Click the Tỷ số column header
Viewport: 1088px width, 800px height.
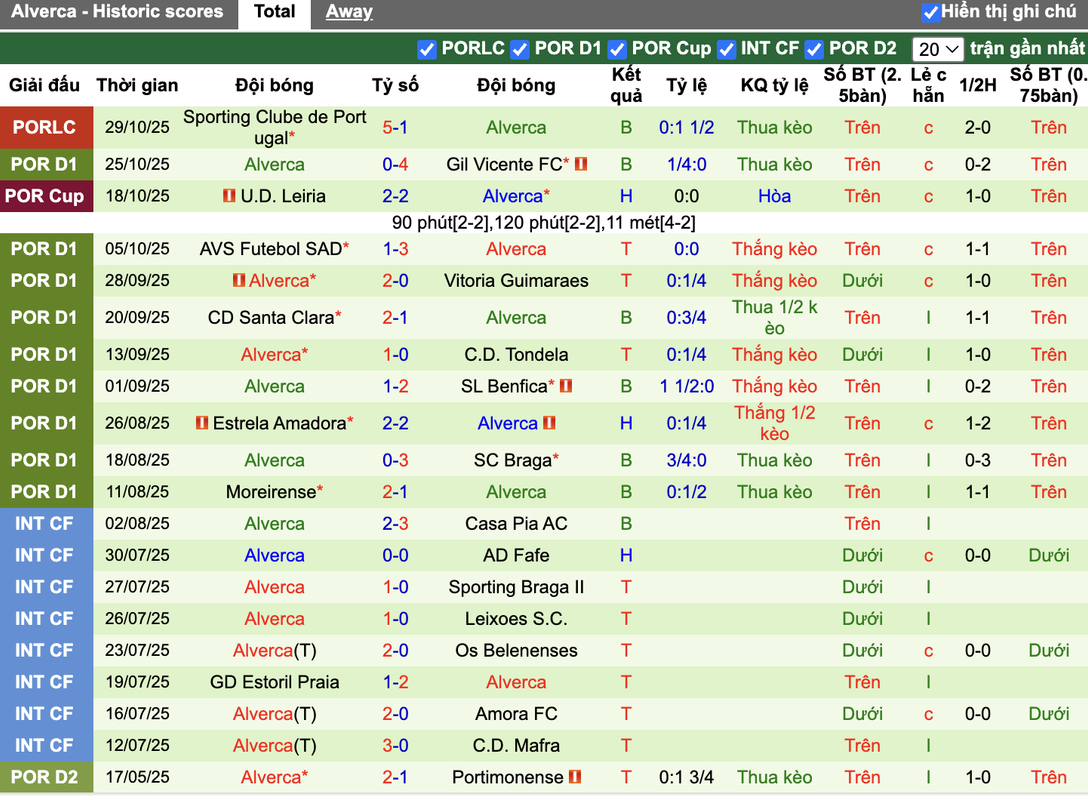(x=396, y=85)
